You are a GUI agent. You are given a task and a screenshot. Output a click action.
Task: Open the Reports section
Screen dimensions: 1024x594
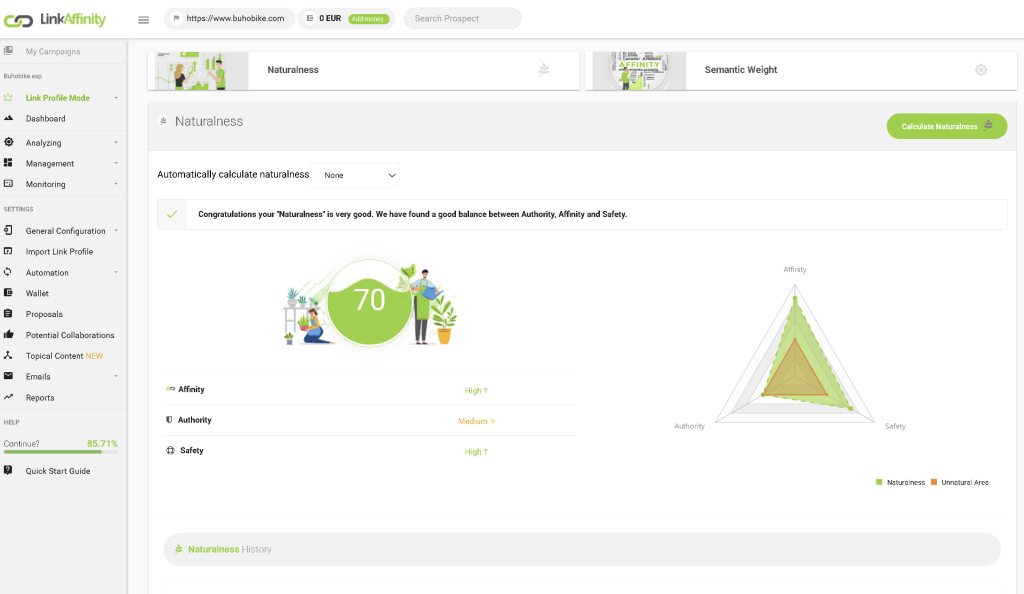[40, 398]
